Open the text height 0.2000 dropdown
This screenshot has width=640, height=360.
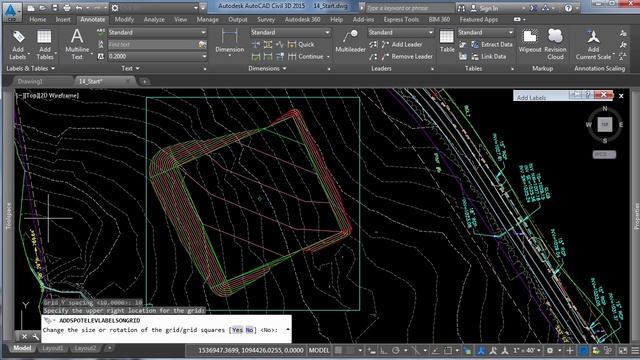[157, 56]
